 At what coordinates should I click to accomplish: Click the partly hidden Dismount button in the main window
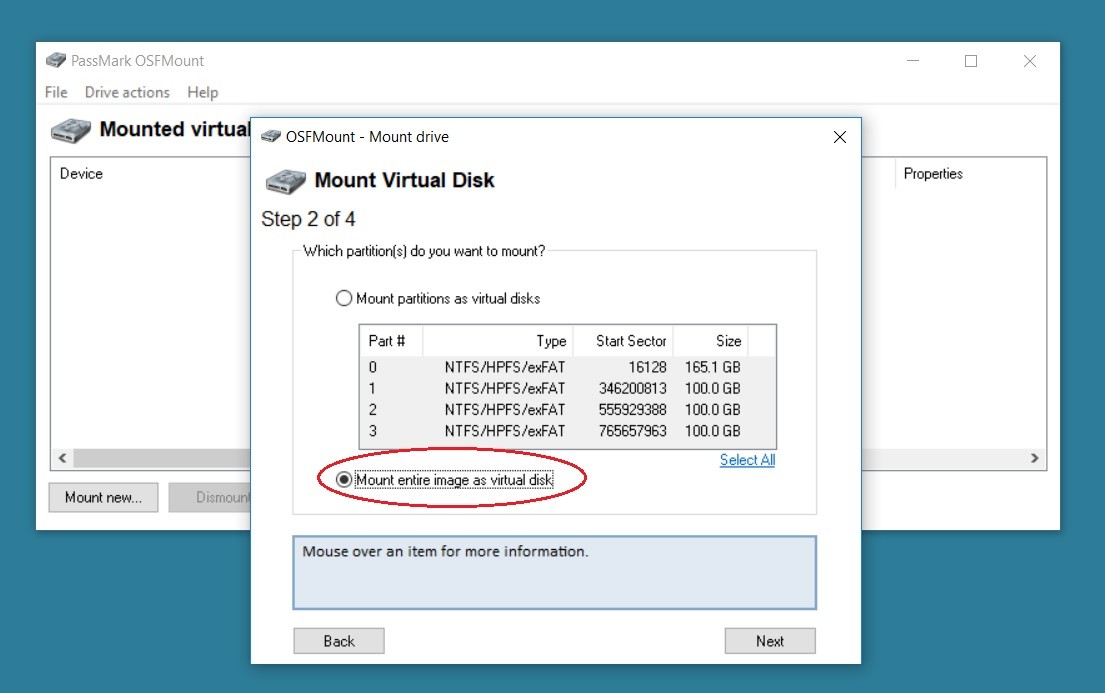(x=210, y=497)
